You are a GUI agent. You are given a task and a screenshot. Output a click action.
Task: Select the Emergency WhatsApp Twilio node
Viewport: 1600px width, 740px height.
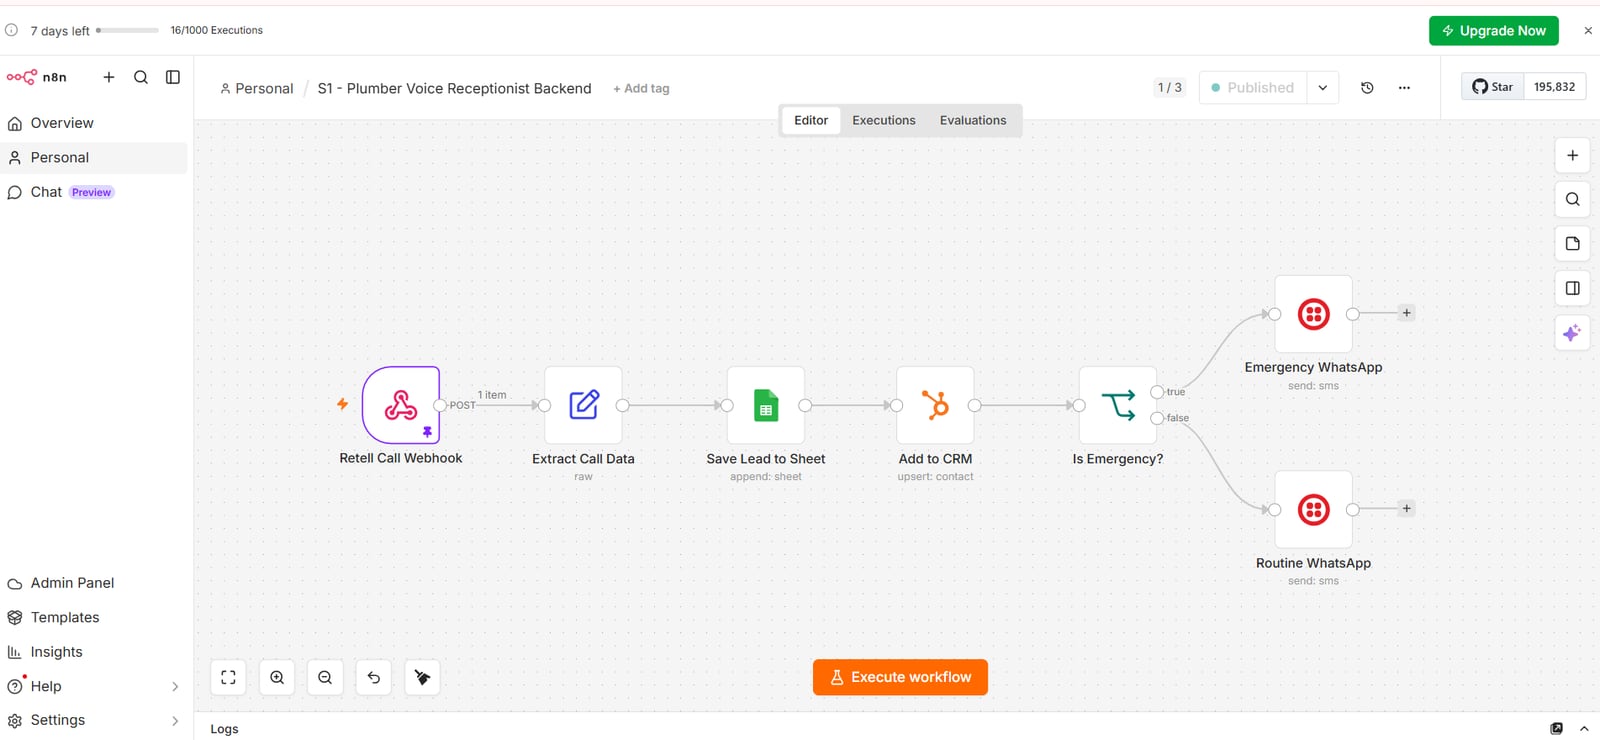pos(1313,314)
